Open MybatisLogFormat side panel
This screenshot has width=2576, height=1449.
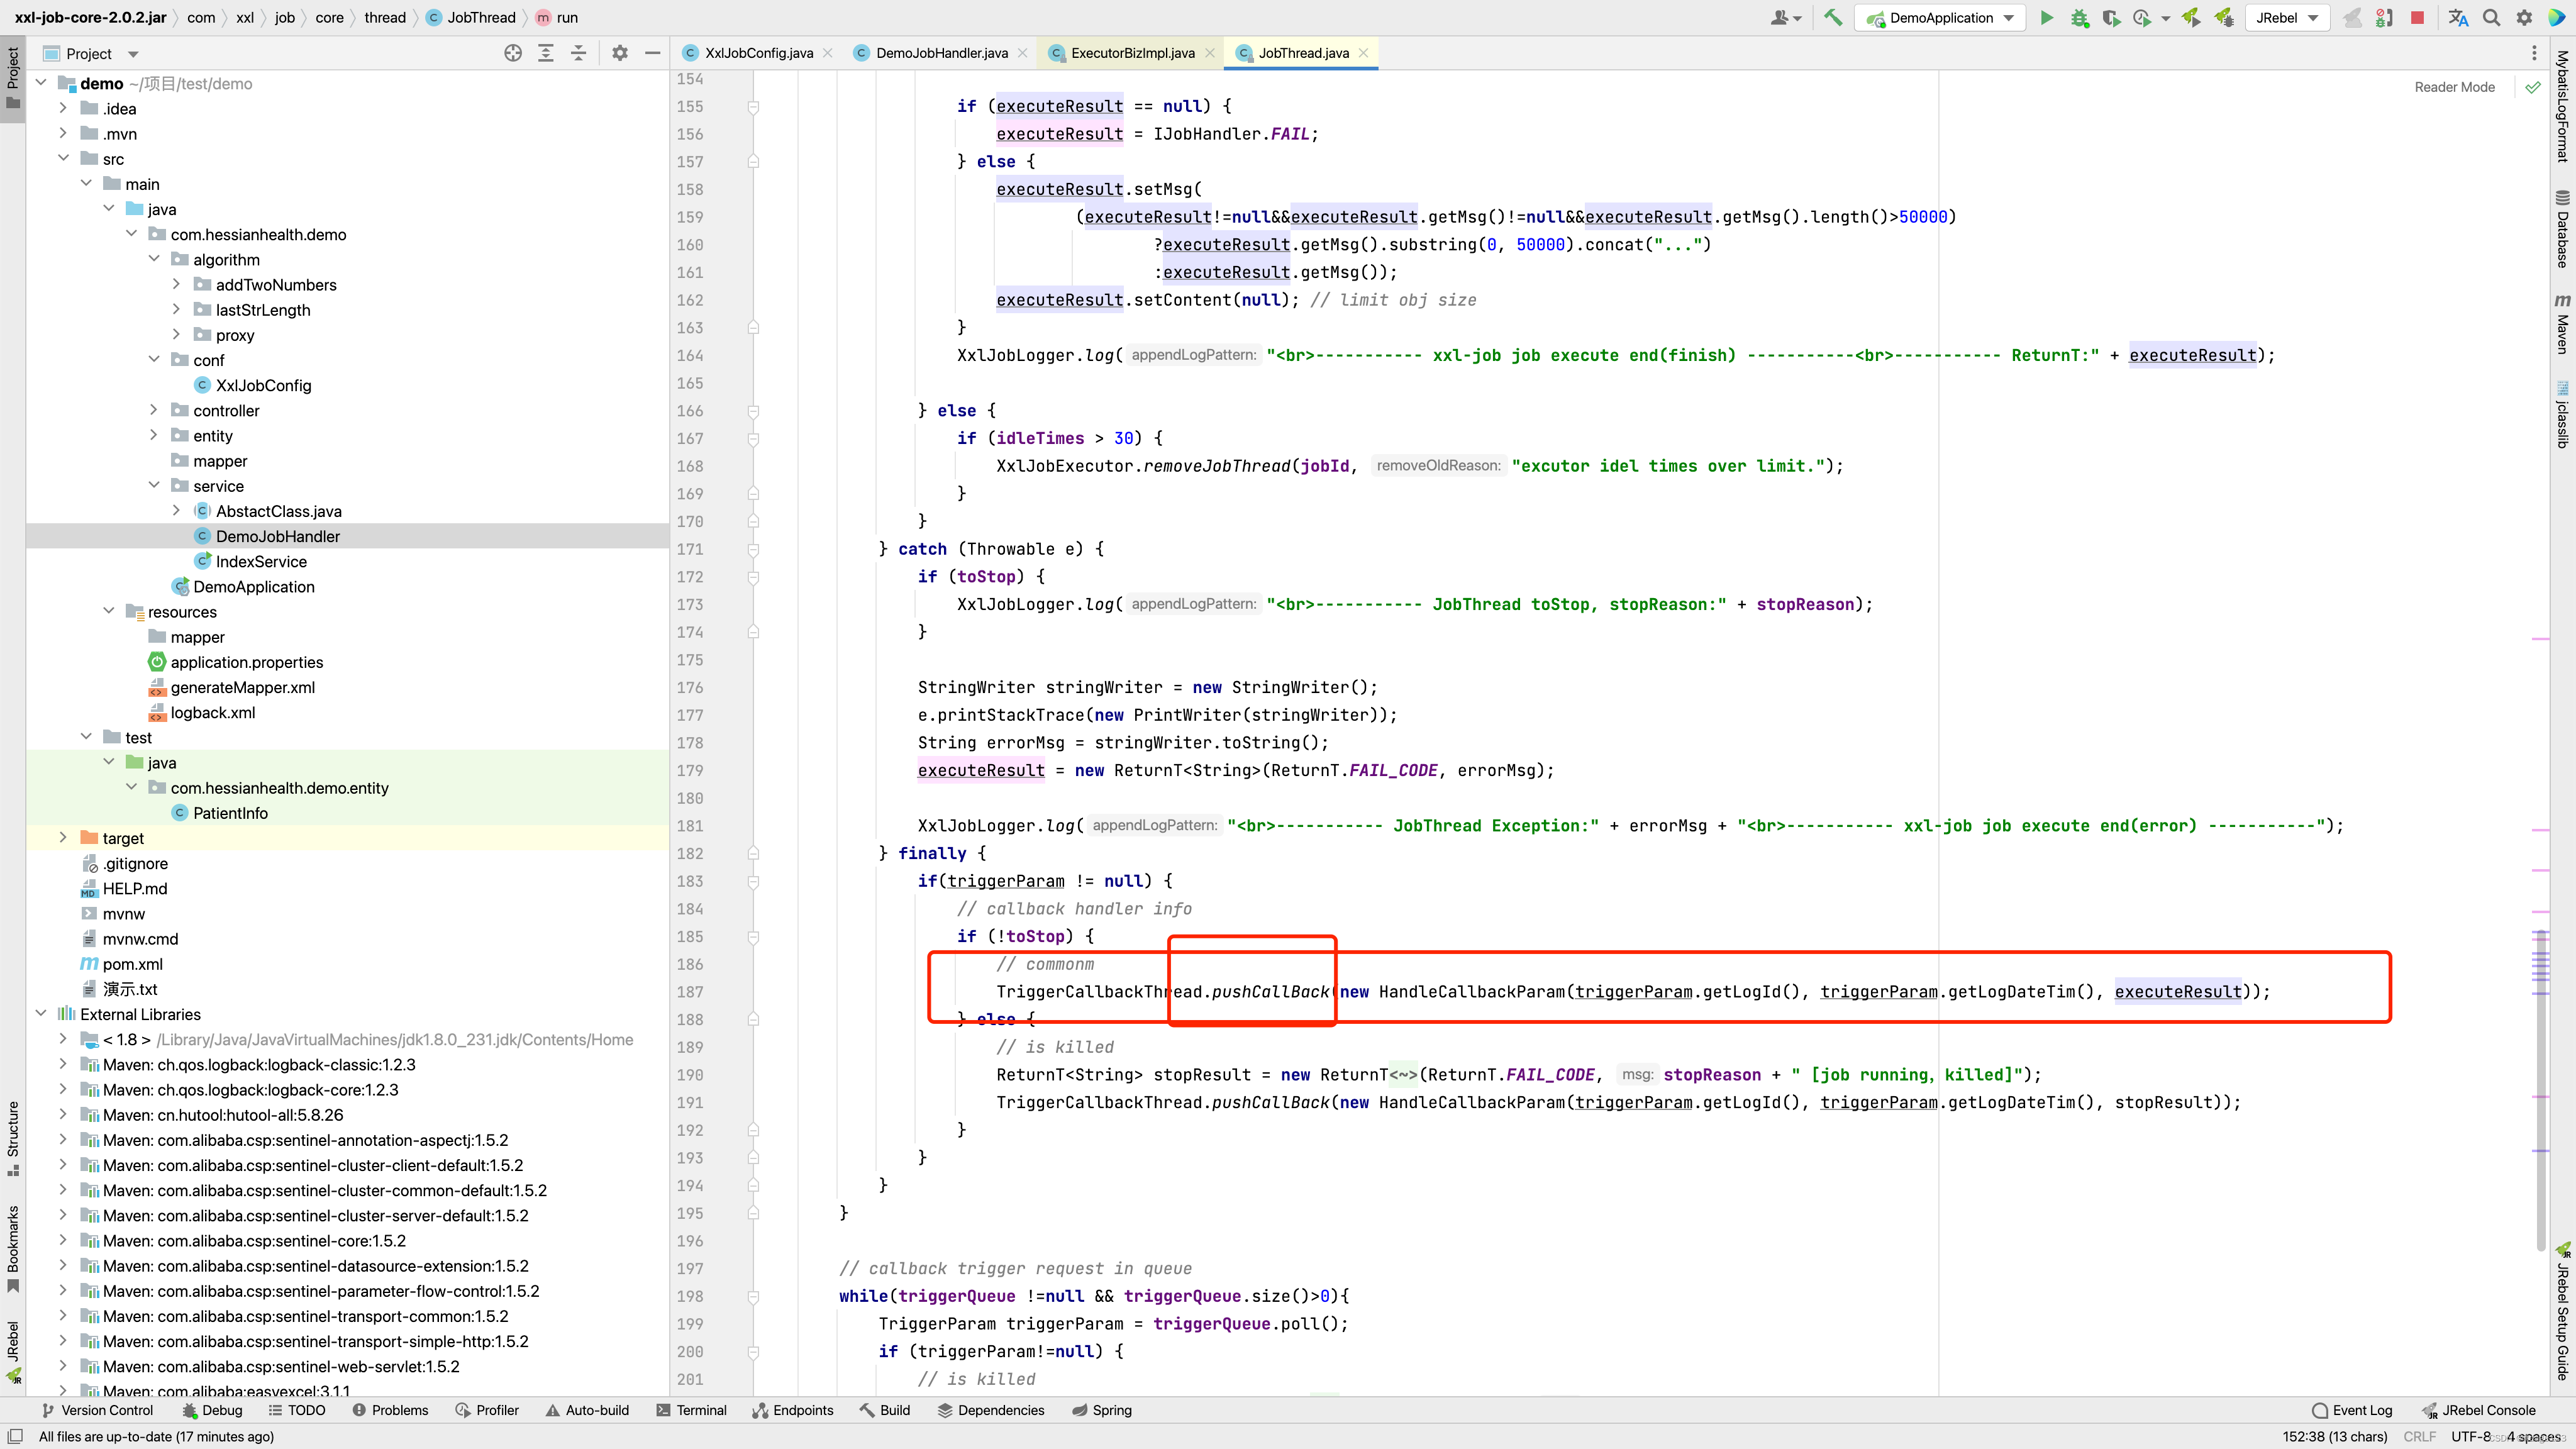[2562, 106]
